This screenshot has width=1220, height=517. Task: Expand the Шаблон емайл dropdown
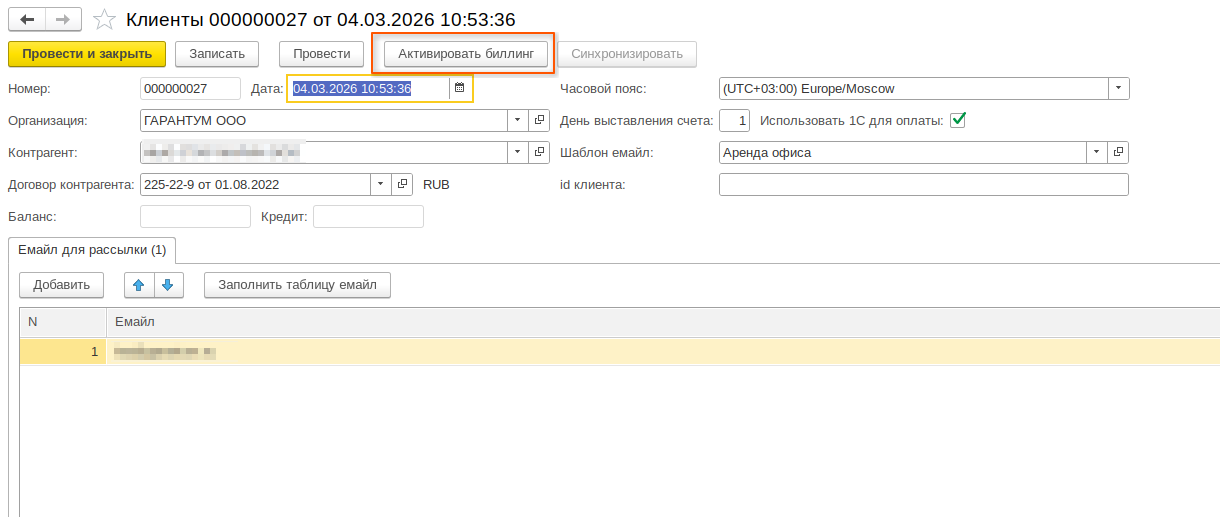(x=1096, y=153)
